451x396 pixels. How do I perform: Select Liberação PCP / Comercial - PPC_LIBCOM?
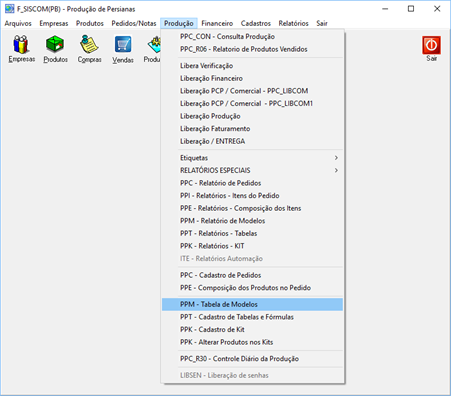(x=252, y=91)
